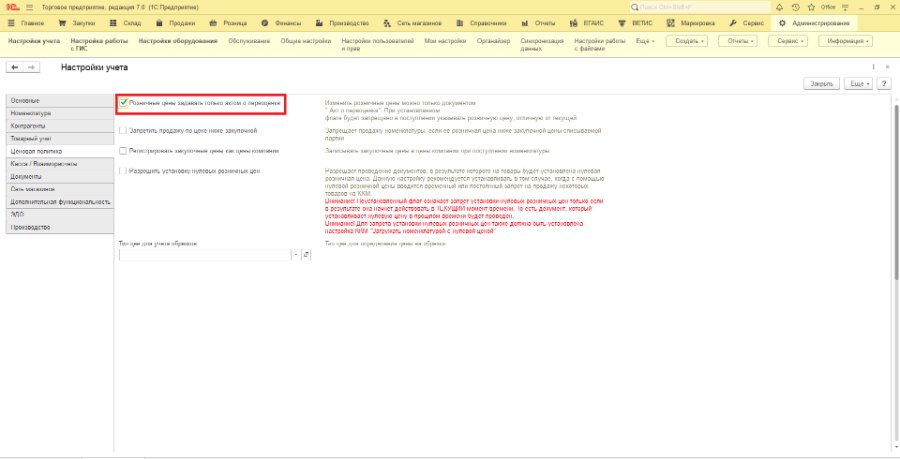Open the Органайзер link
900x459 pixels.
click(x=493, y=41)
